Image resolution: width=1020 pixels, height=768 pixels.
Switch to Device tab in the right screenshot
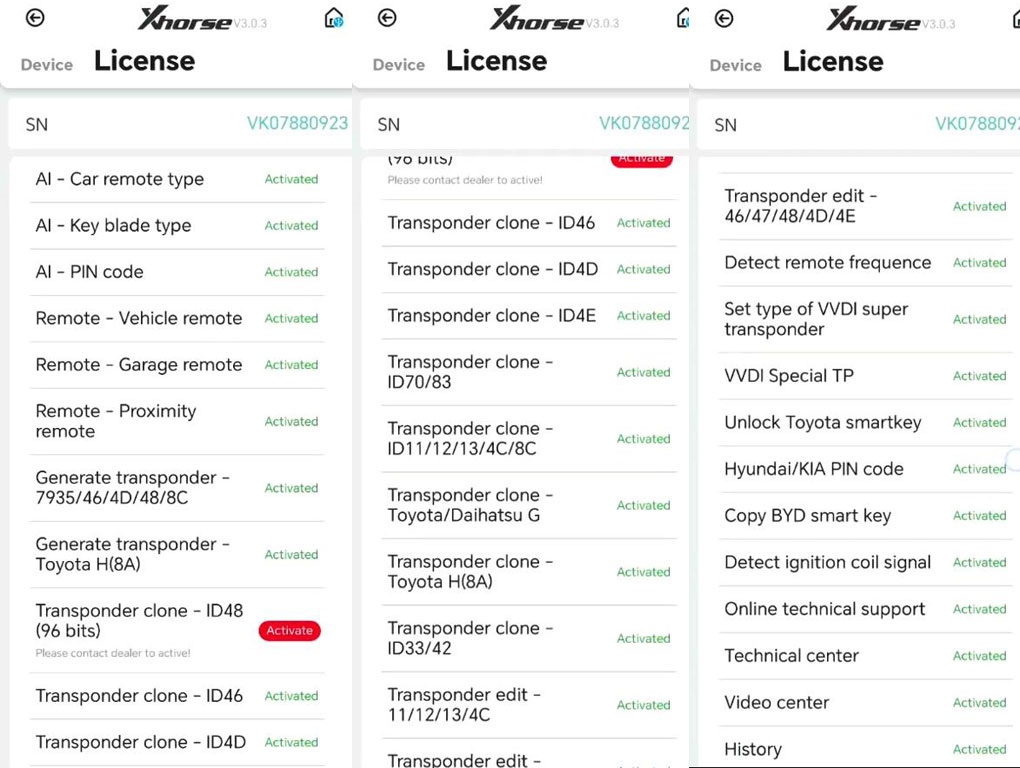[x=735, y=66]
